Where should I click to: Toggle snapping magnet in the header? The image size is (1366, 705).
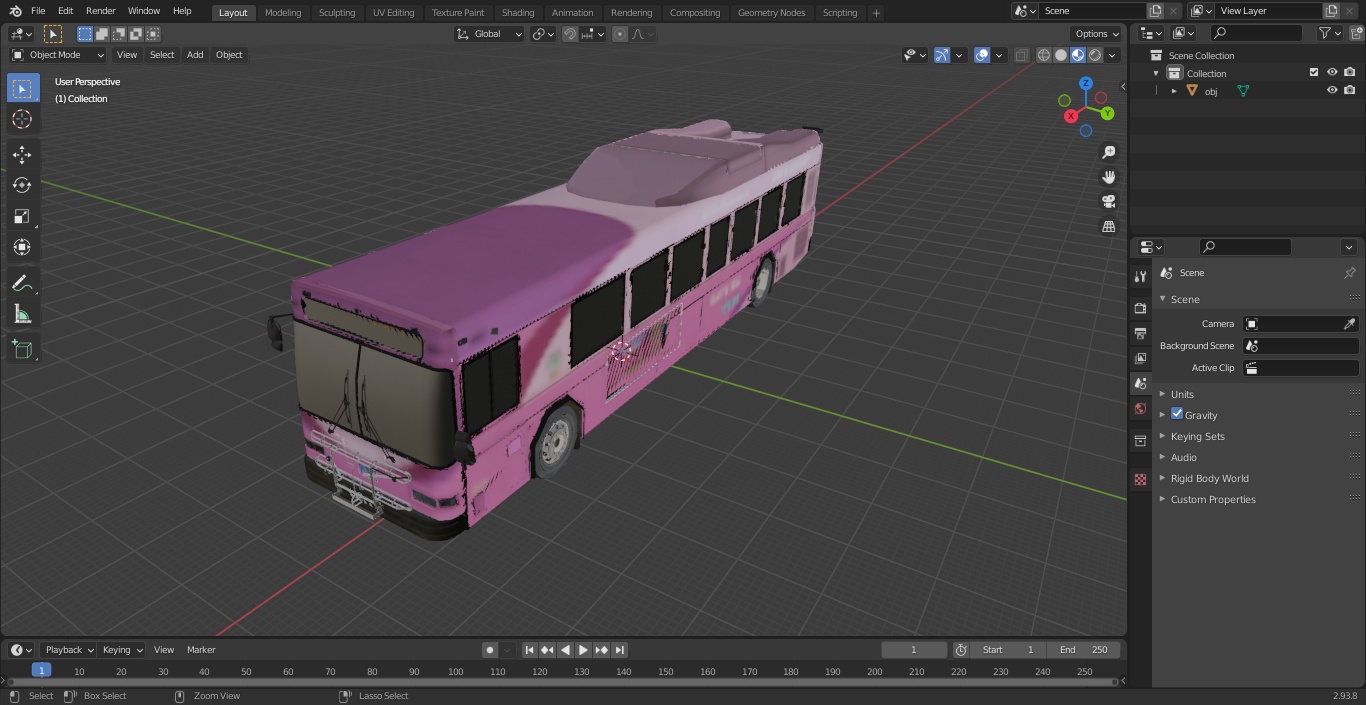[570, 34]
